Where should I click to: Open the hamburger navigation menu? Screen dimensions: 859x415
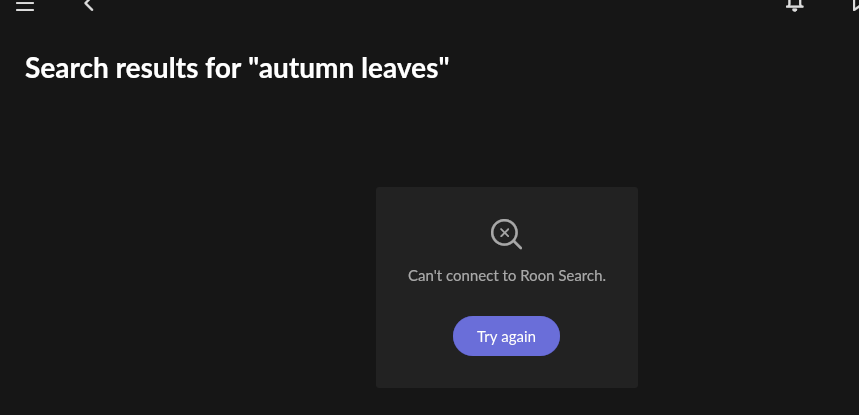point(25,5)
